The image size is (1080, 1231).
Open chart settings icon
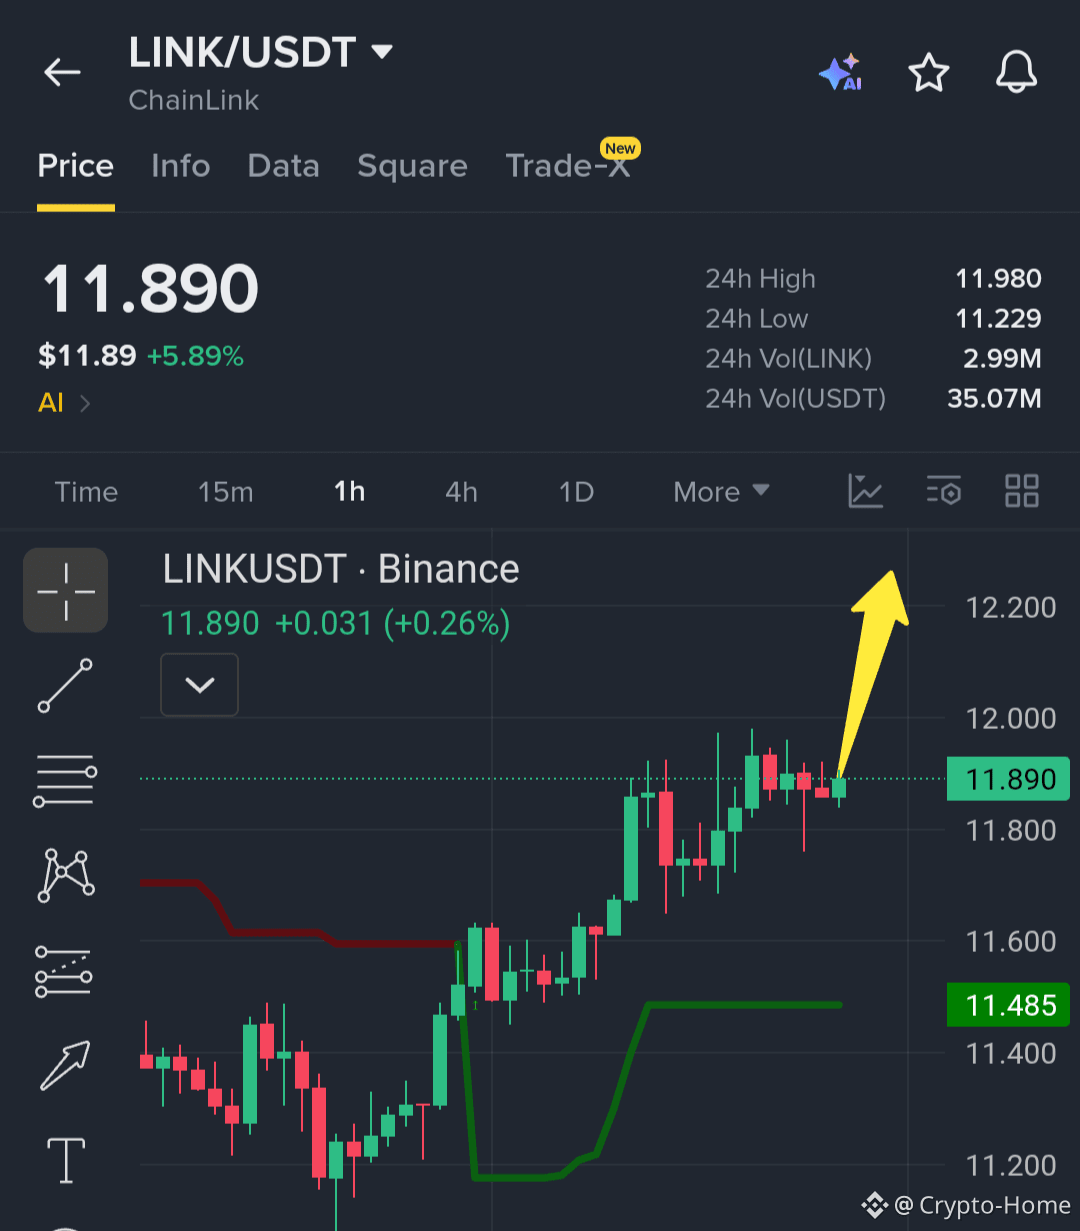click(943, 491)
